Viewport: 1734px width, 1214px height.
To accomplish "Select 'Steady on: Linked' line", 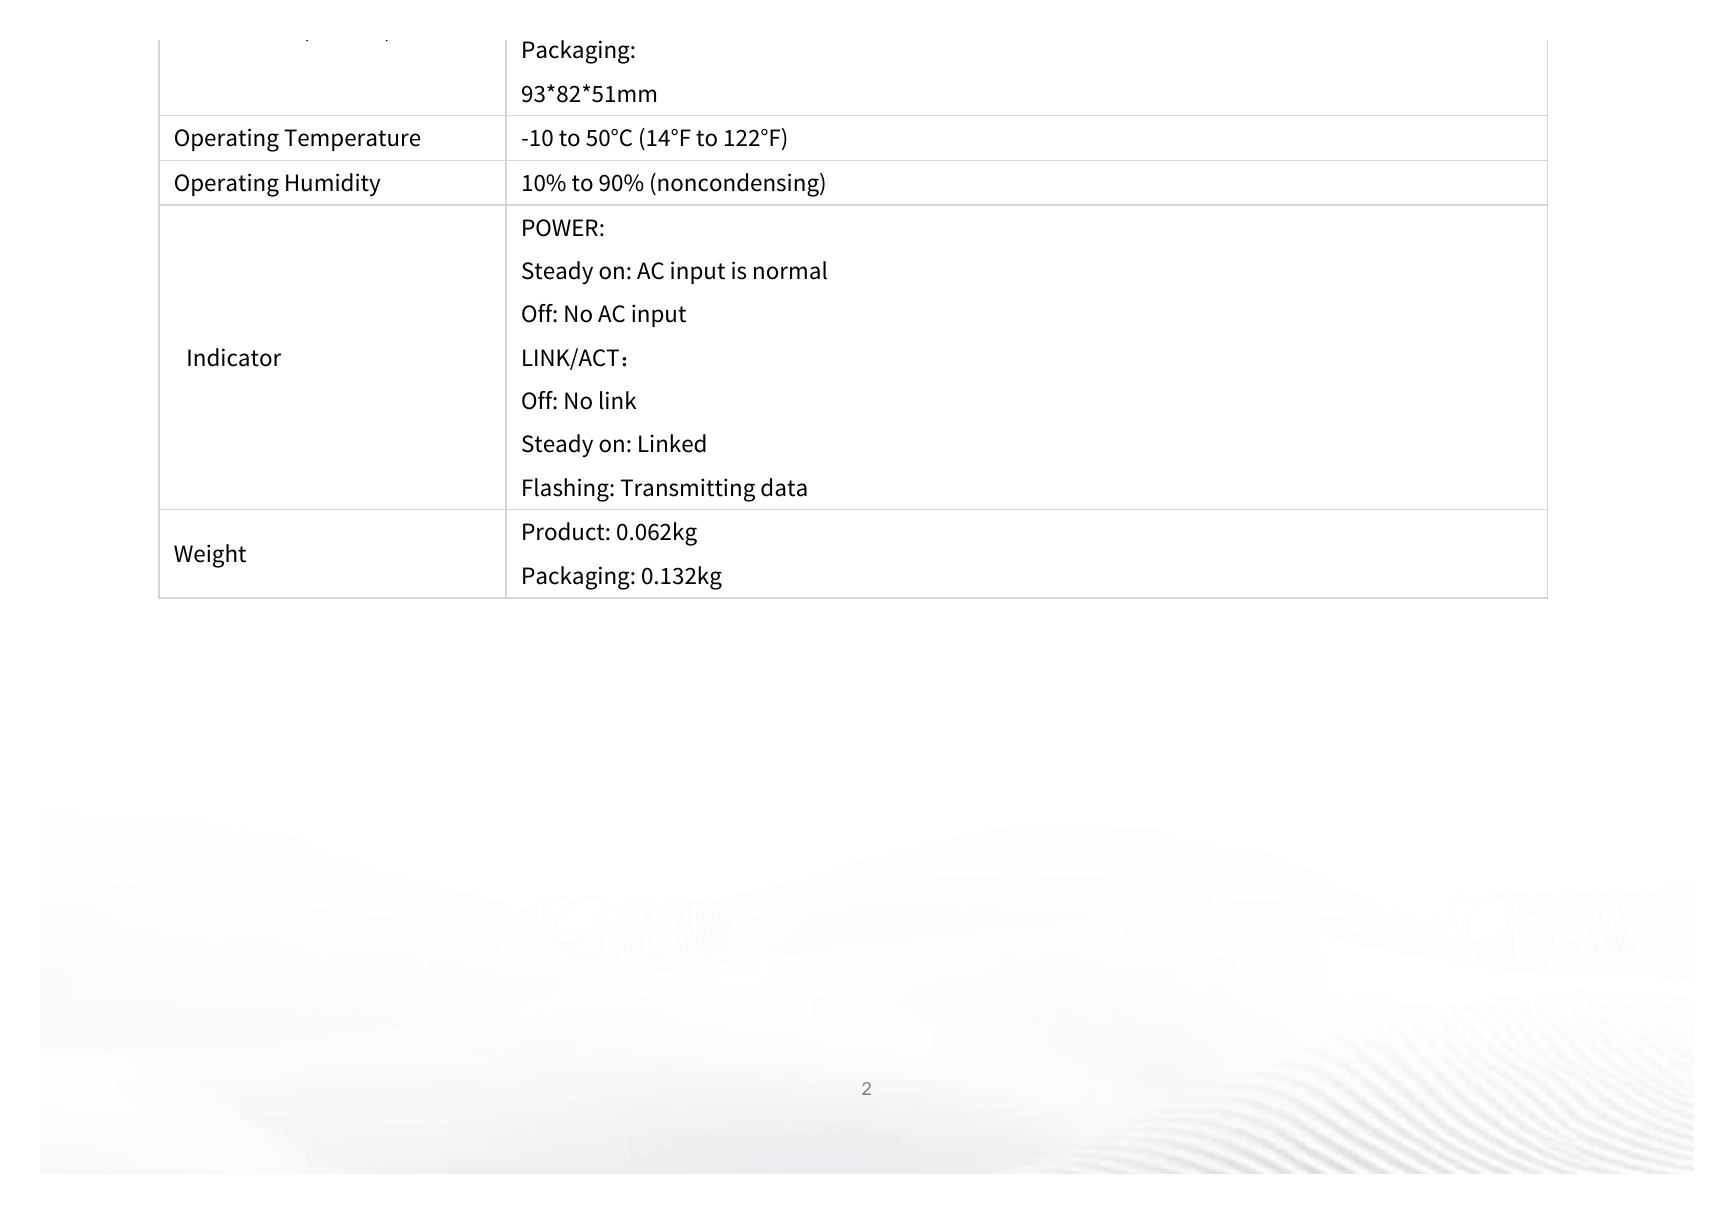I will (x=614, y=444).
